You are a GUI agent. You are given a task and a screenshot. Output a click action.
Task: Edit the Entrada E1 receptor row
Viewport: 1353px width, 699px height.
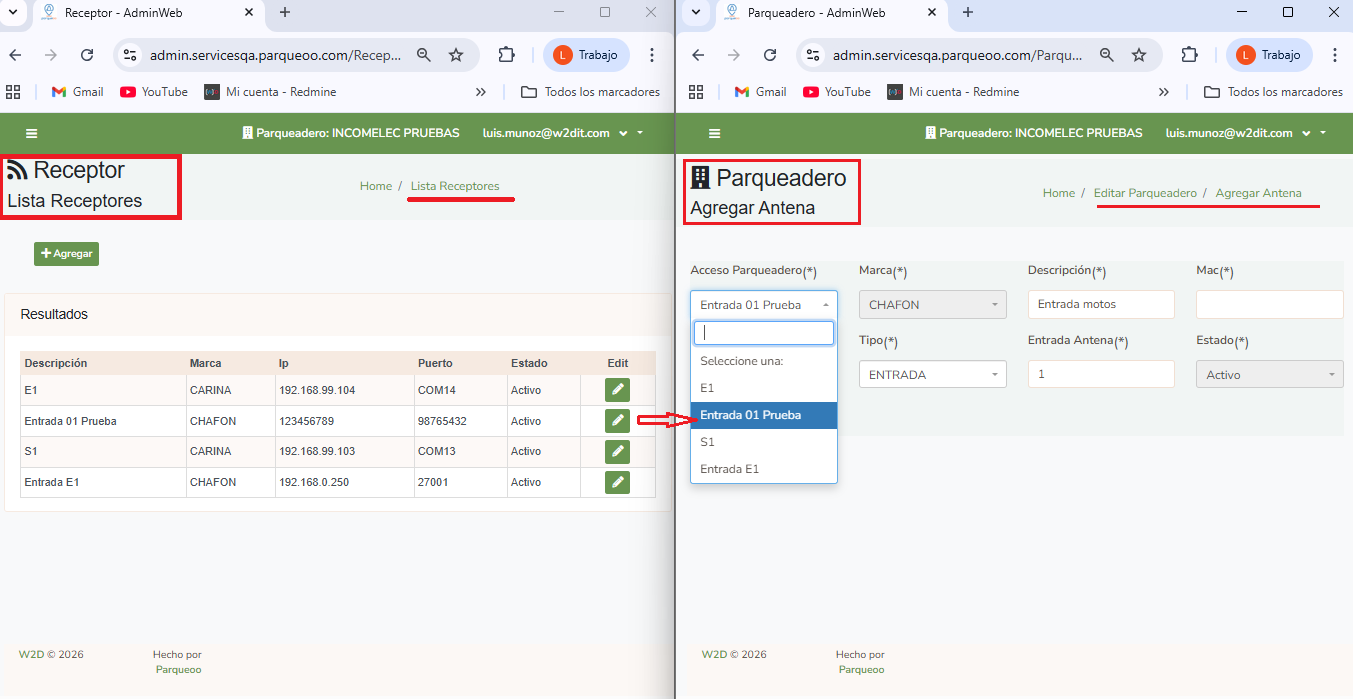pyautogui.click(x=617, y=482)
